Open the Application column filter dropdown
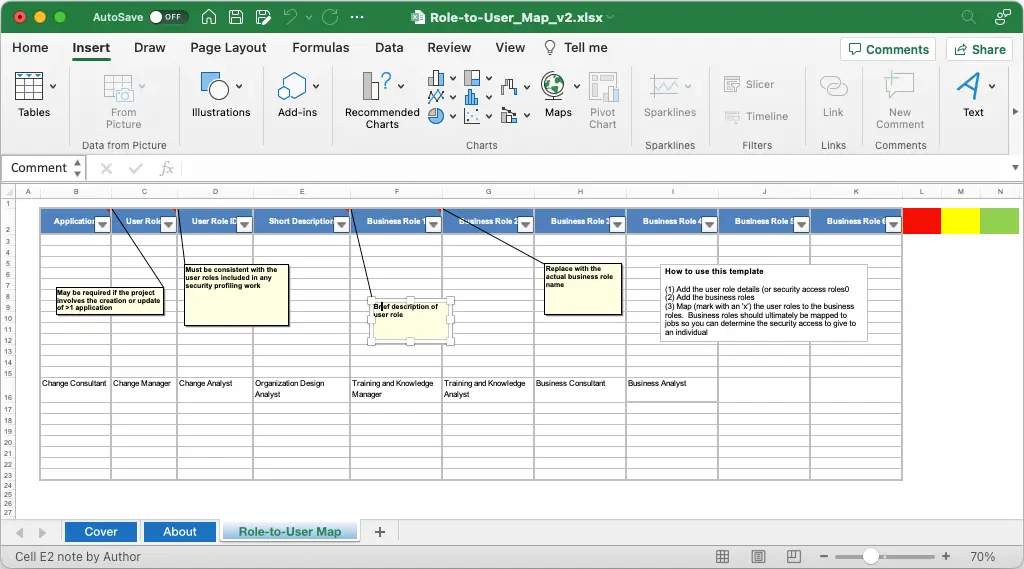 click(102, 225)
